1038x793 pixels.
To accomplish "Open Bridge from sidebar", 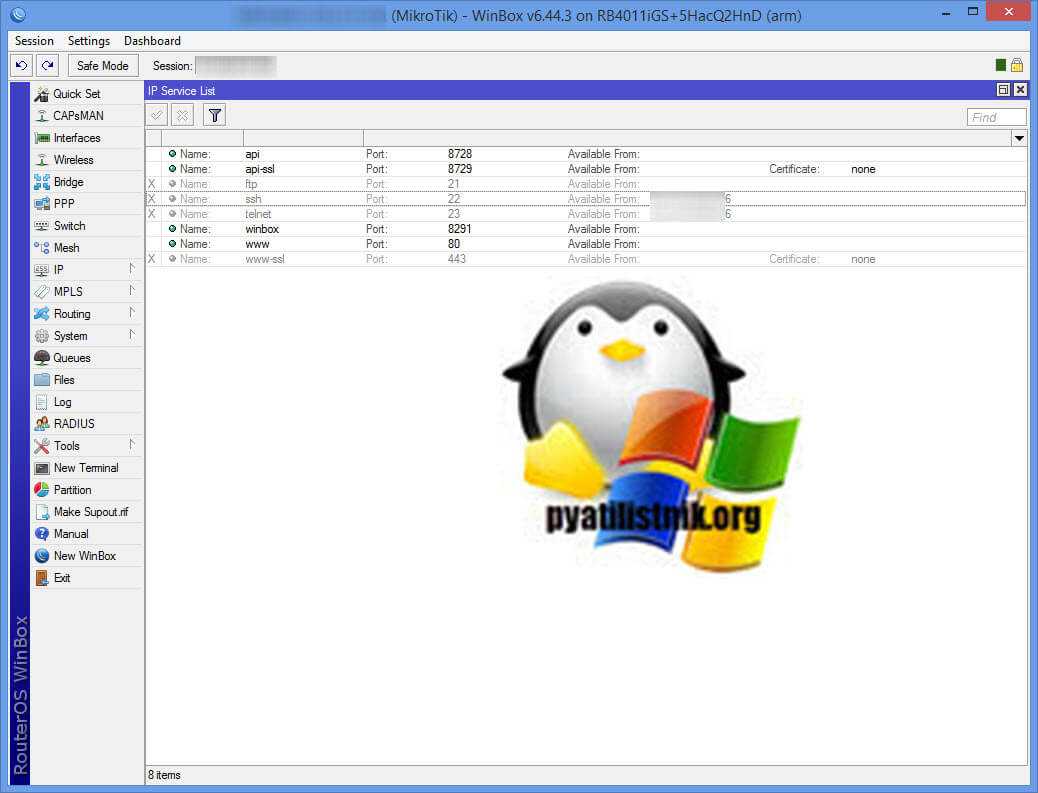I will tap(87, 182).
